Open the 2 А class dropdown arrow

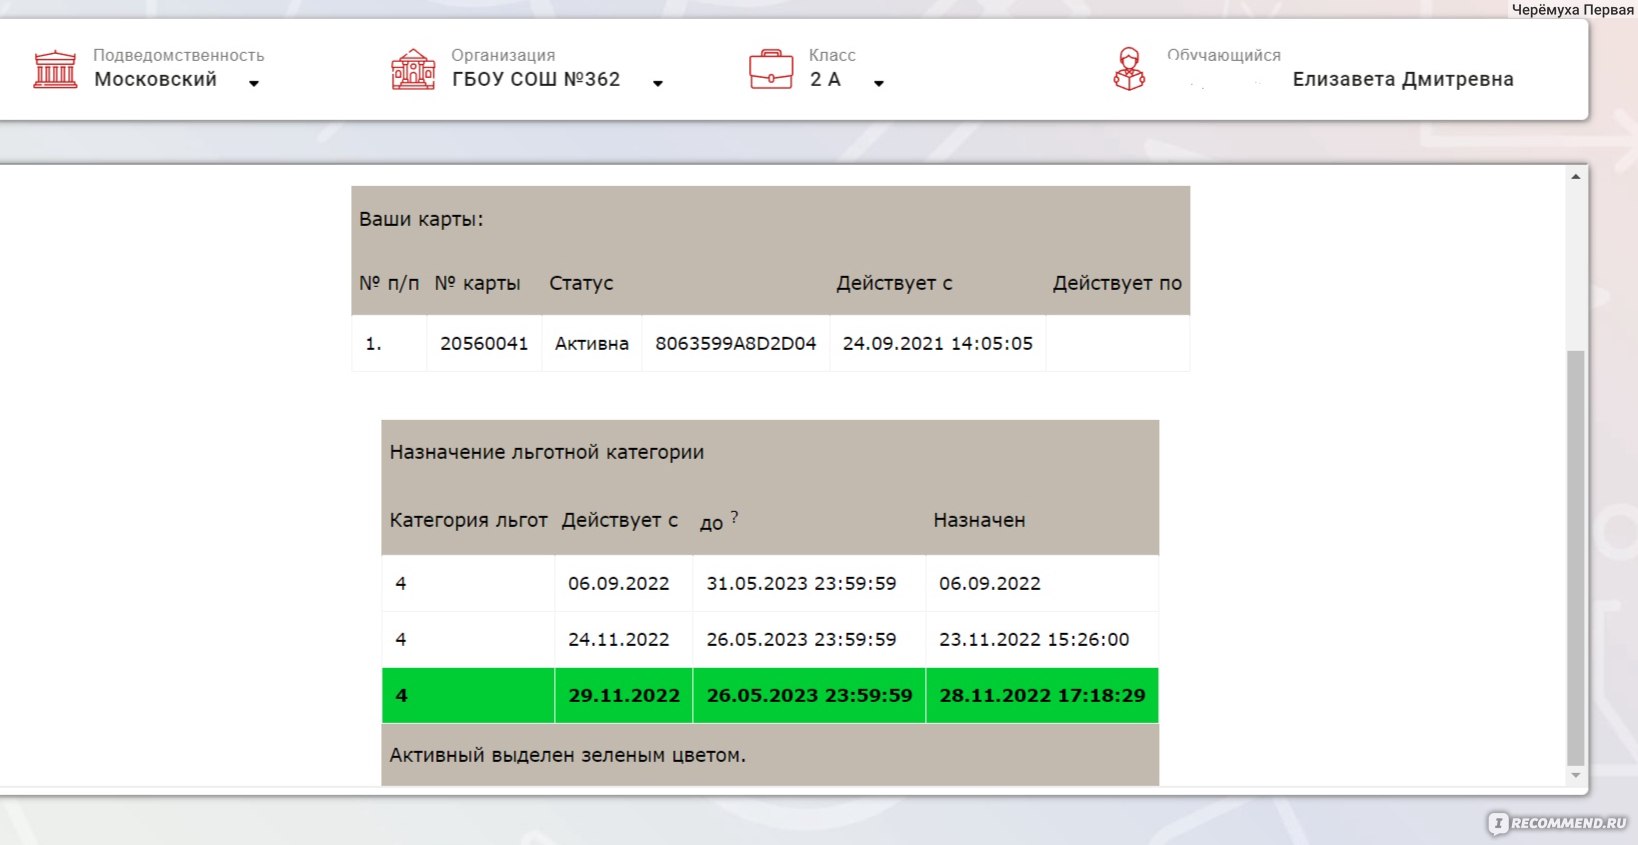point(879,84)
